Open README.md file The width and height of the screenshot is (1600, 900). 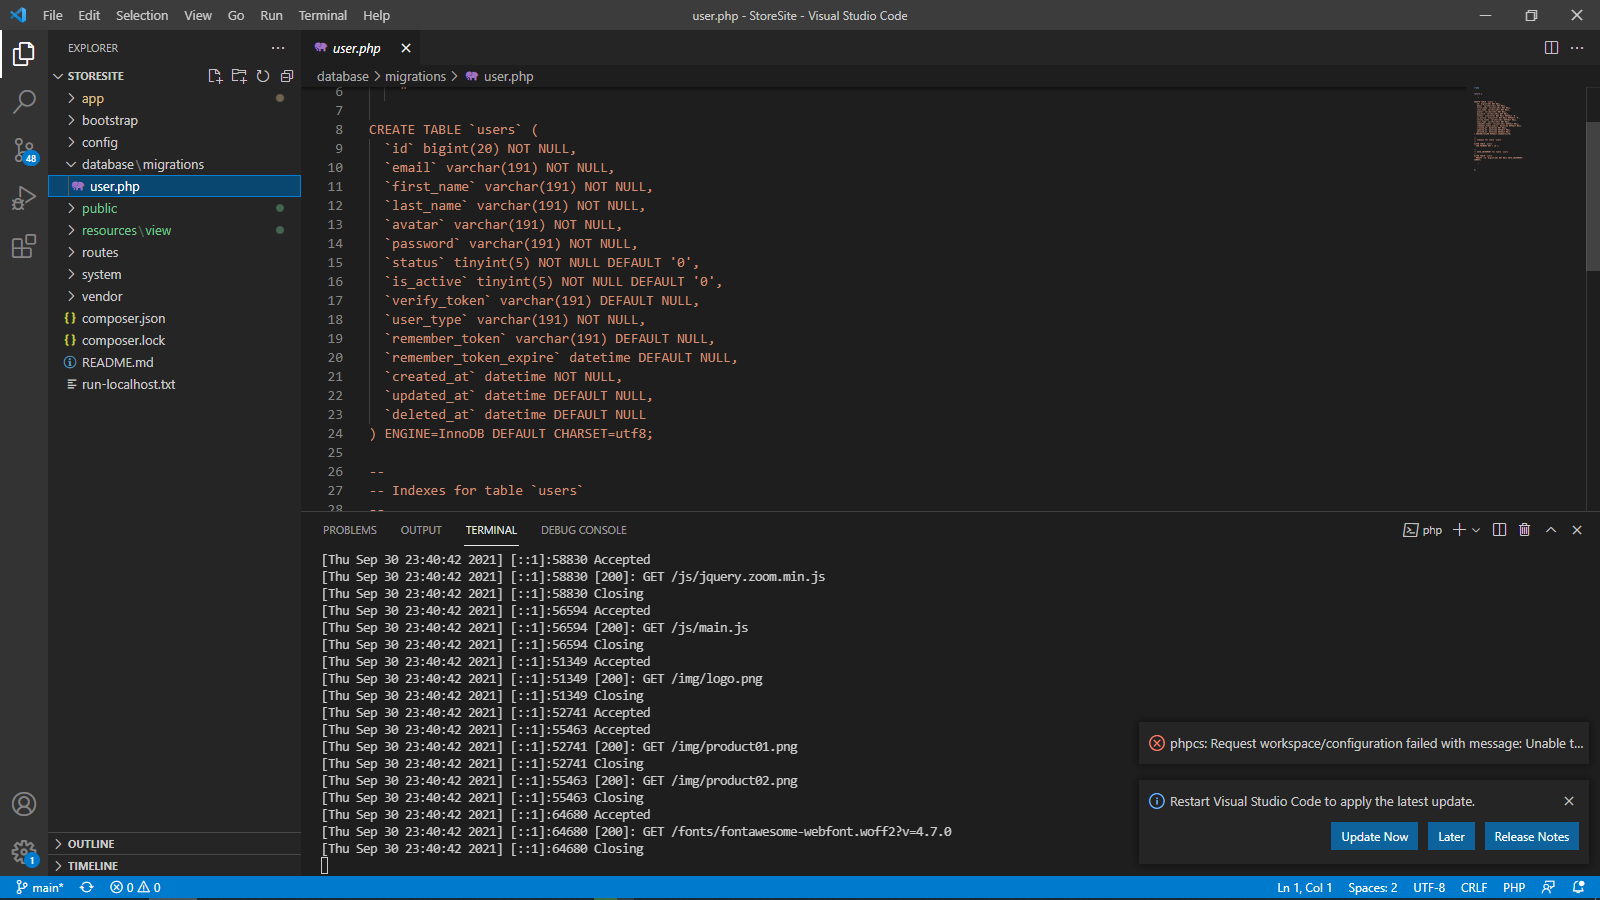(x=175, y=362)
